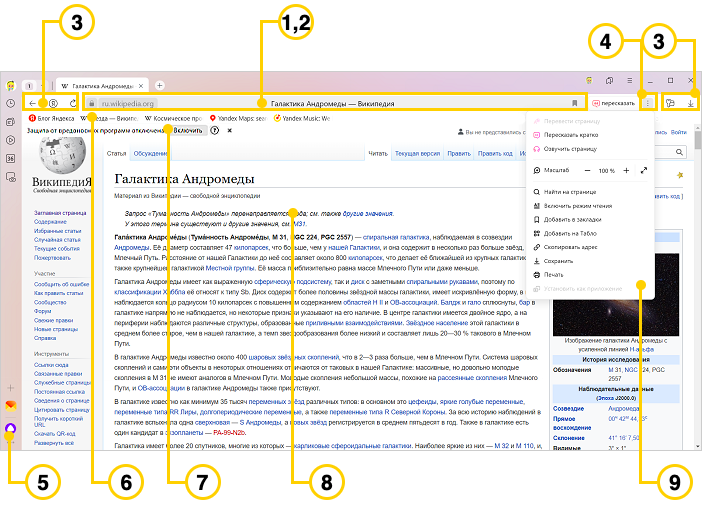Click the colorful avatar icon near hamburger menu

589,81
